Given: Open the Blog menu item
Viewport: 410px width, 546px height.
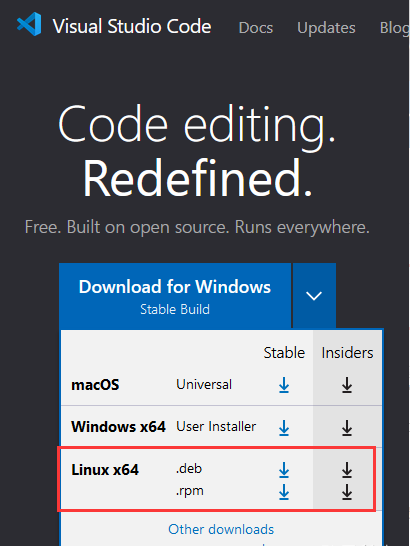Looking at the screenshot, I should (x=394, y=28).
